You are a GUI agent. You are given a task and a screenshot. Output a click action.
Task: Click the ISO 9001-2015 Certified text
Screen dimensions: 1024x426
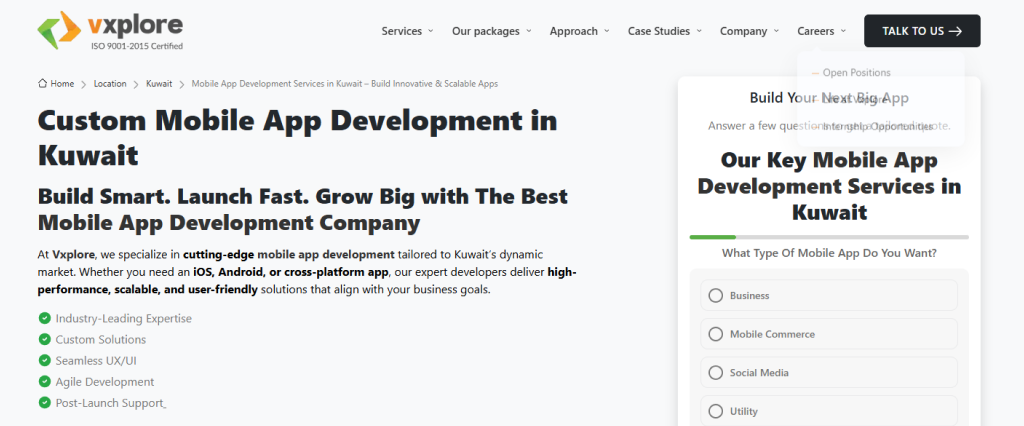click(137, 46)
